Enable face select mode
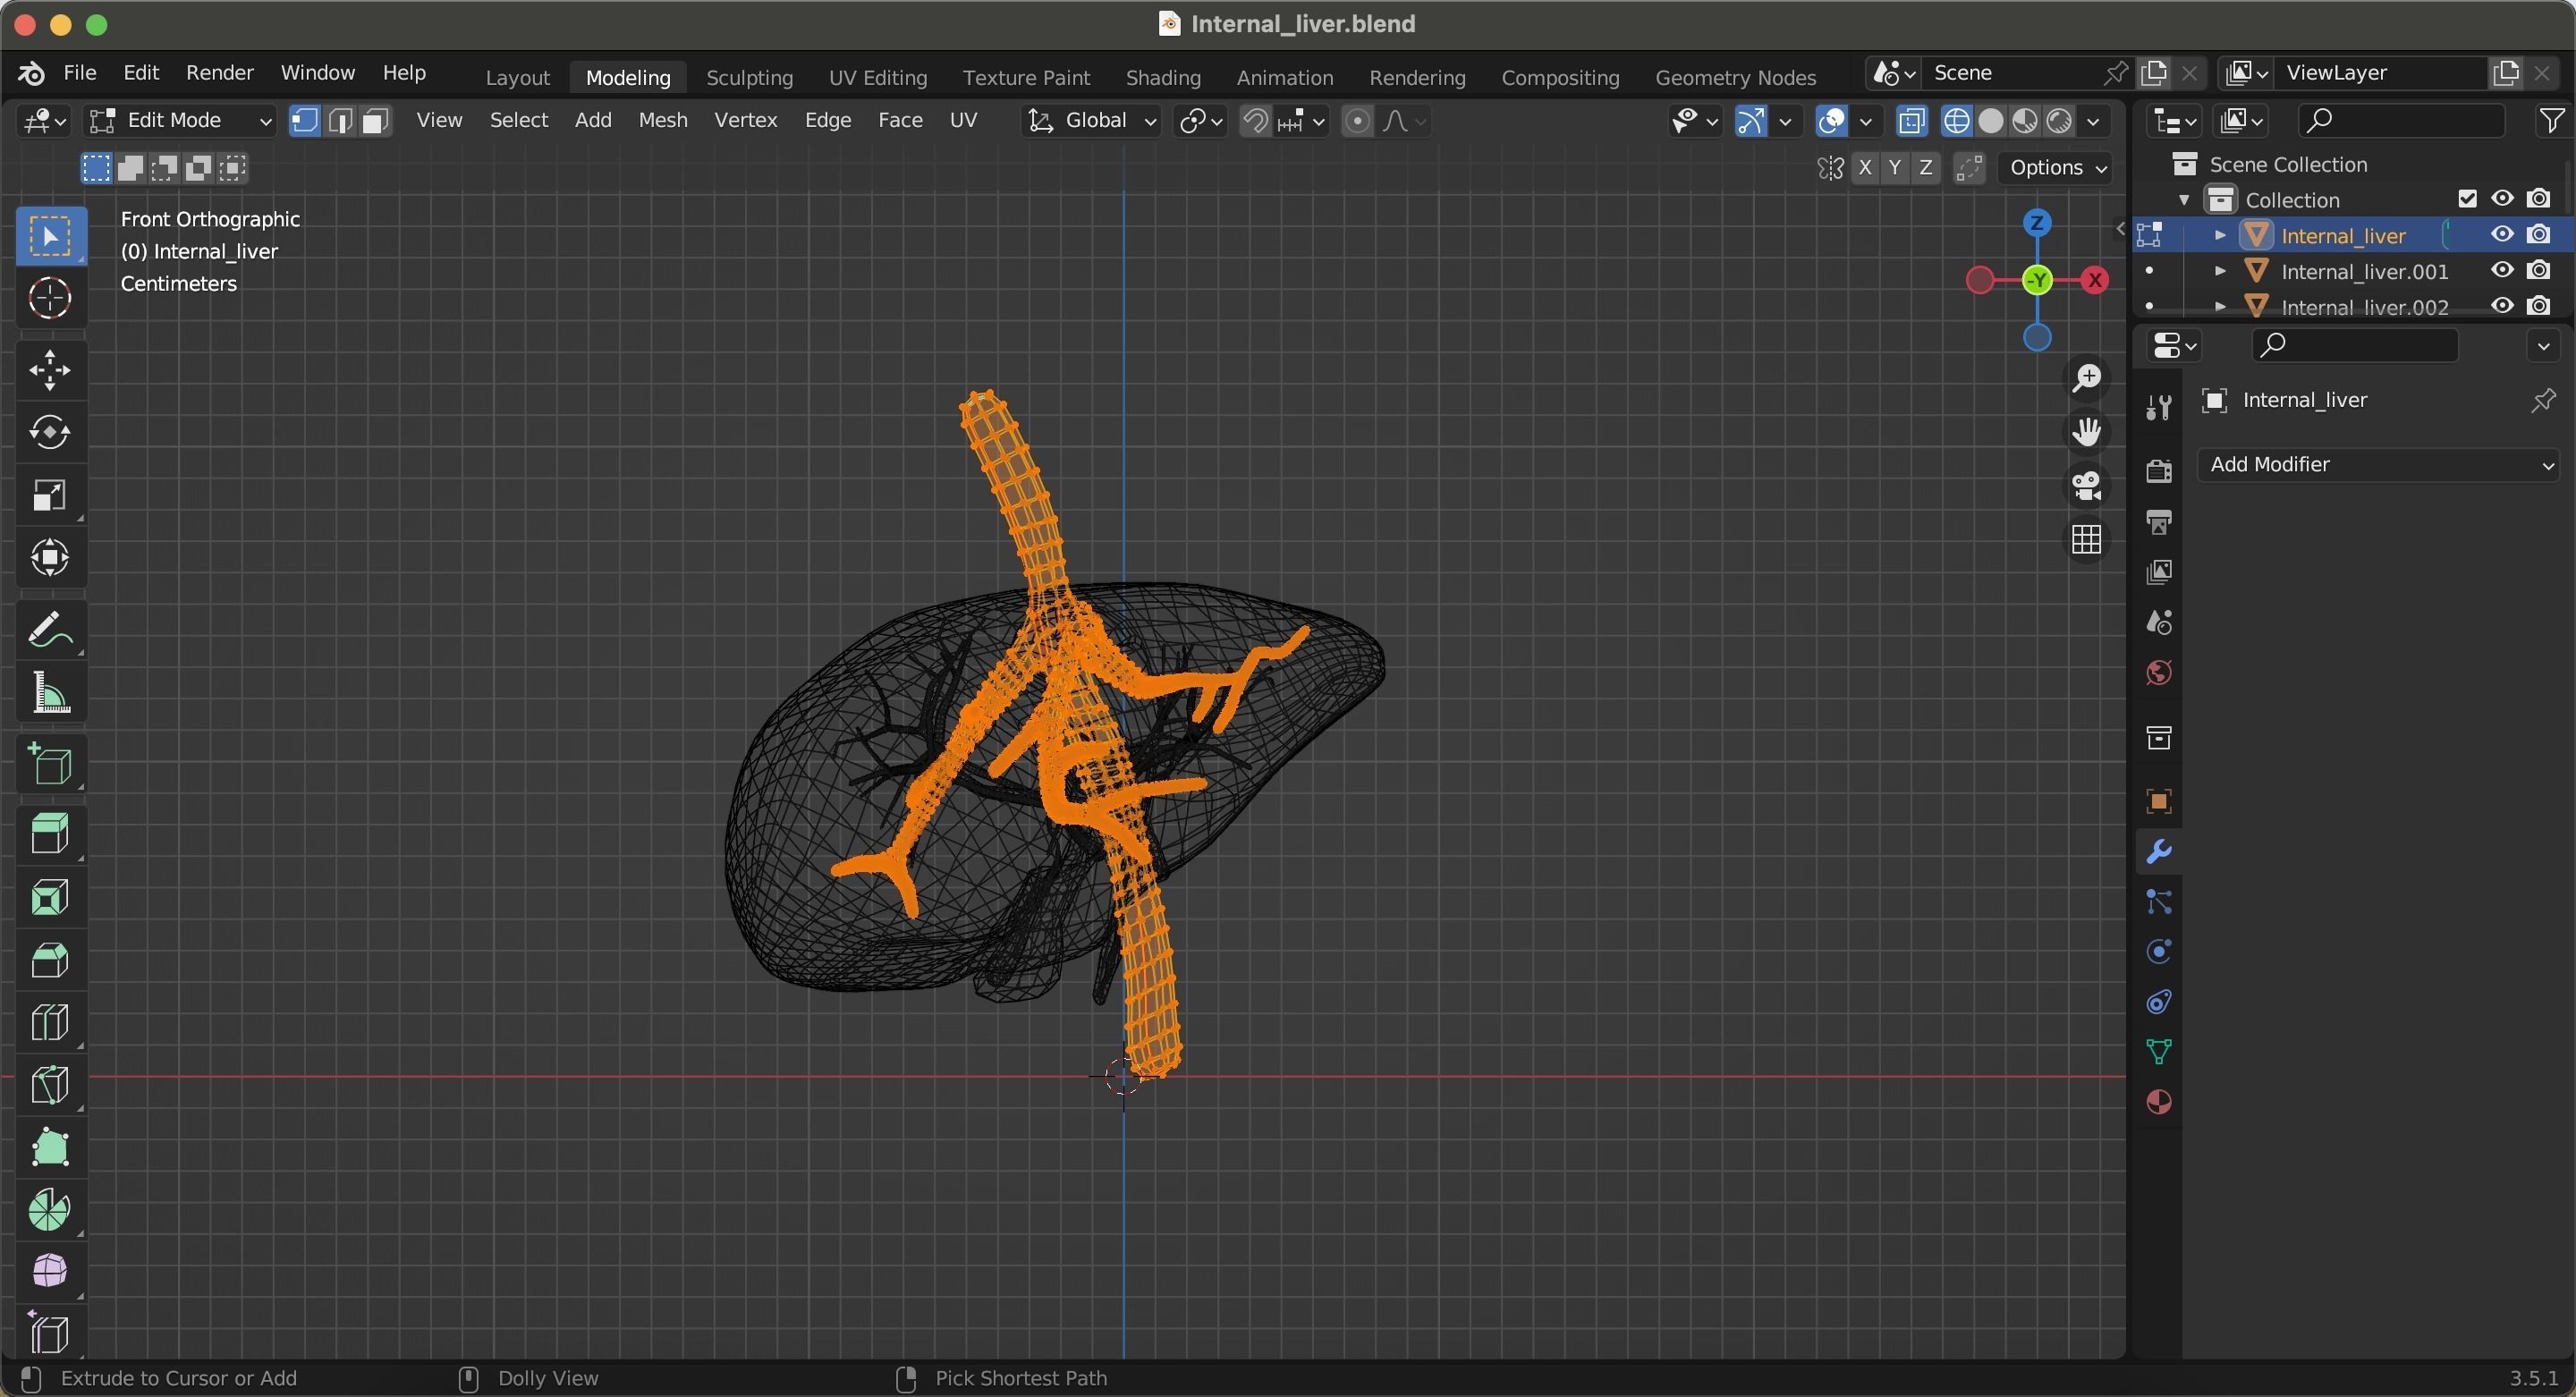This screenshot has width=2576, height=1397. 375,121
